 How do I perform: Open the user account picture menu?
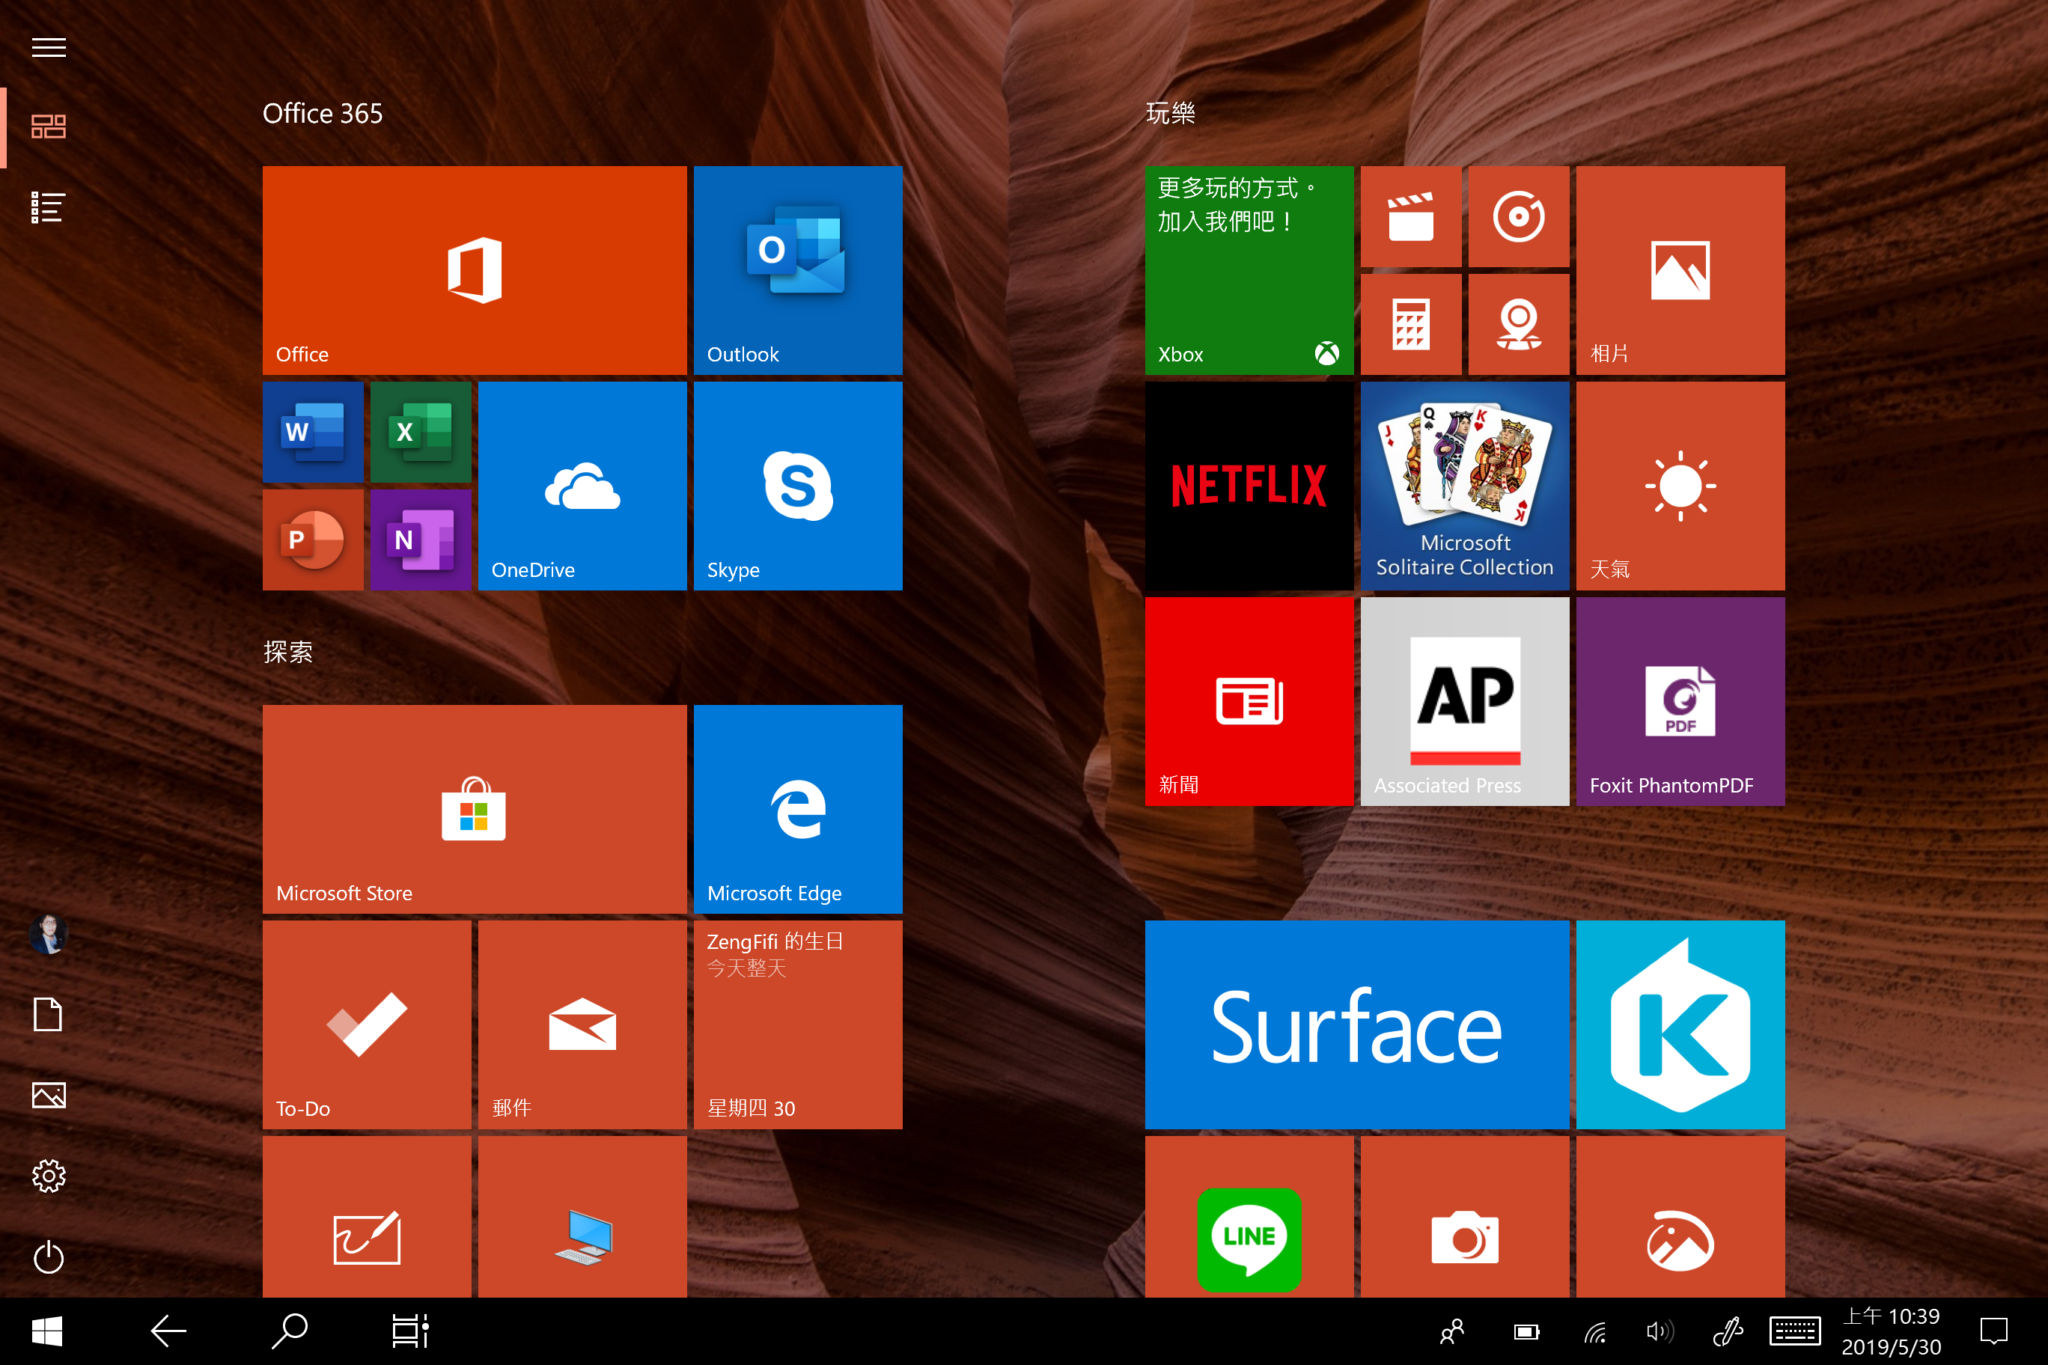(48, 934)
